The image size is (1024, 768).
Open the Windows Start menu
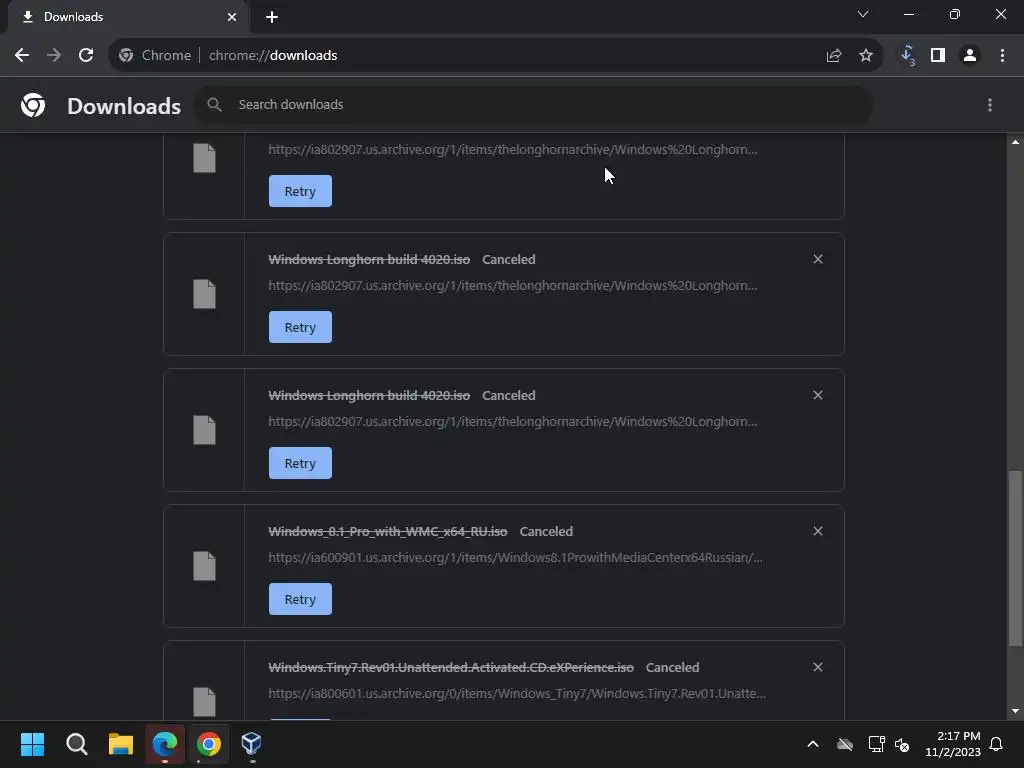coord(32,744)
